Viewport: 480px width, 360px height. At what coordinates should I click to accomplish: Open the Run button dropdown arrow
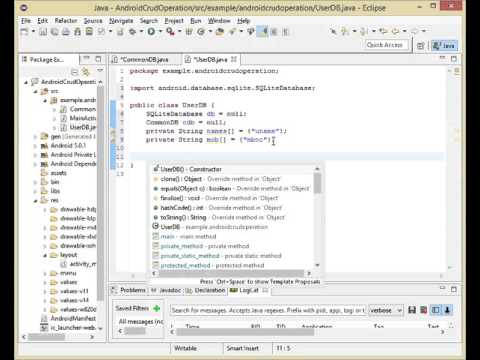160,32
